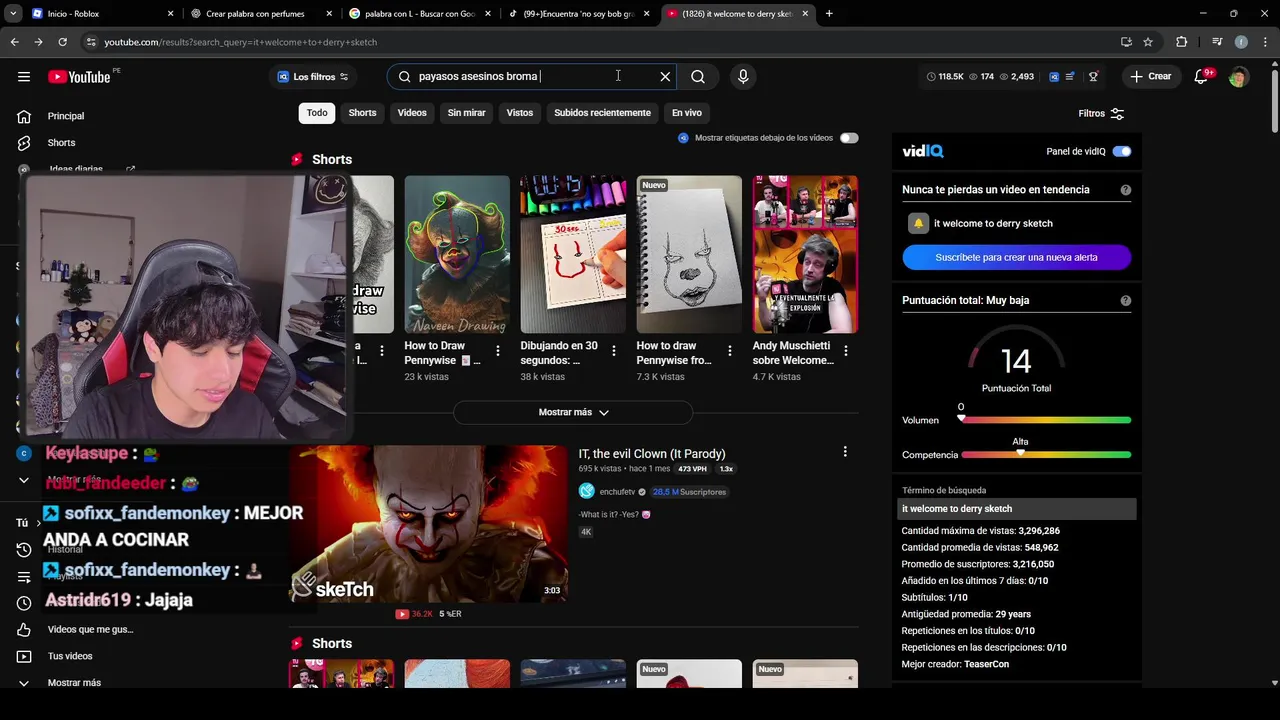Reload the page in Chrome
Image resolution: width=1280 pixels, height=720 pixels.
(62, 42)
